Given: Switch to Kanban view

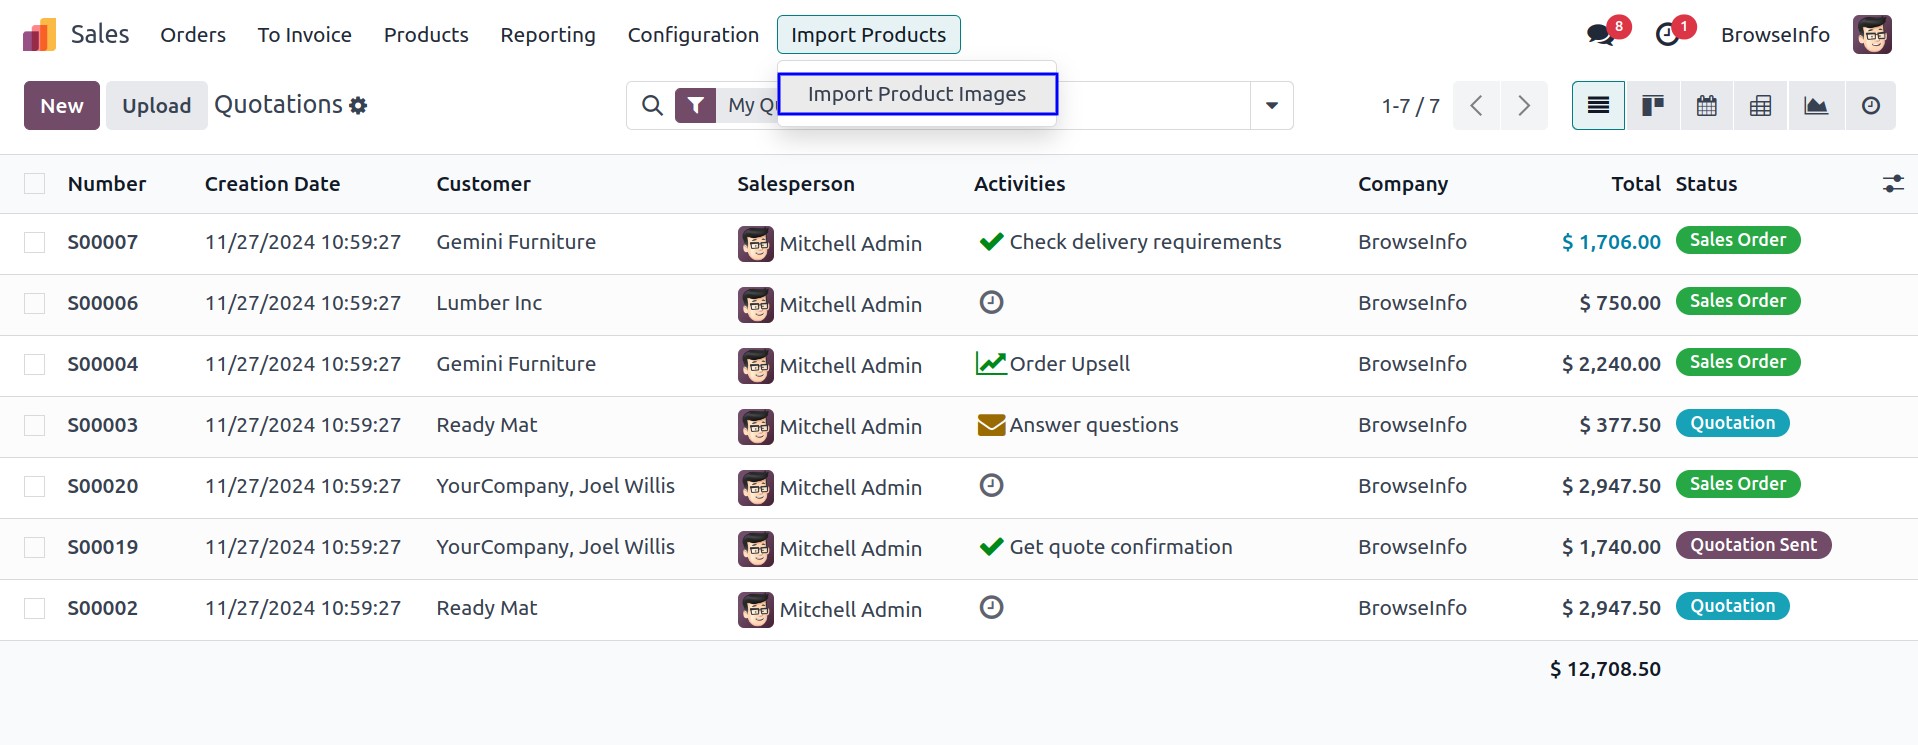Looking at the screenshot, I should click(x=1652, y=106).
